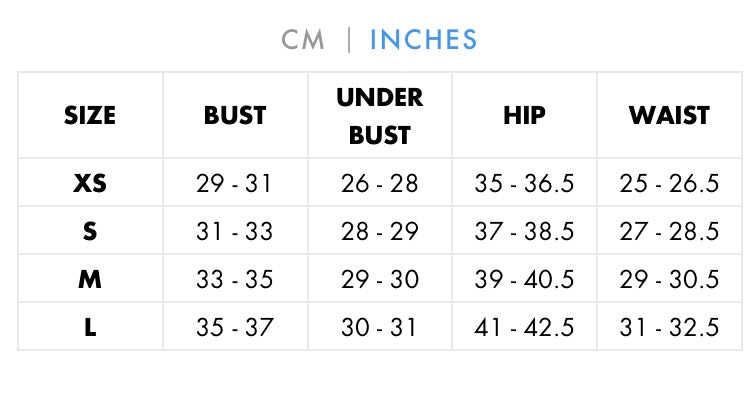Screen dimensions: 753x402
Task: Click the SIZE column header
Action: pos(90,115)
